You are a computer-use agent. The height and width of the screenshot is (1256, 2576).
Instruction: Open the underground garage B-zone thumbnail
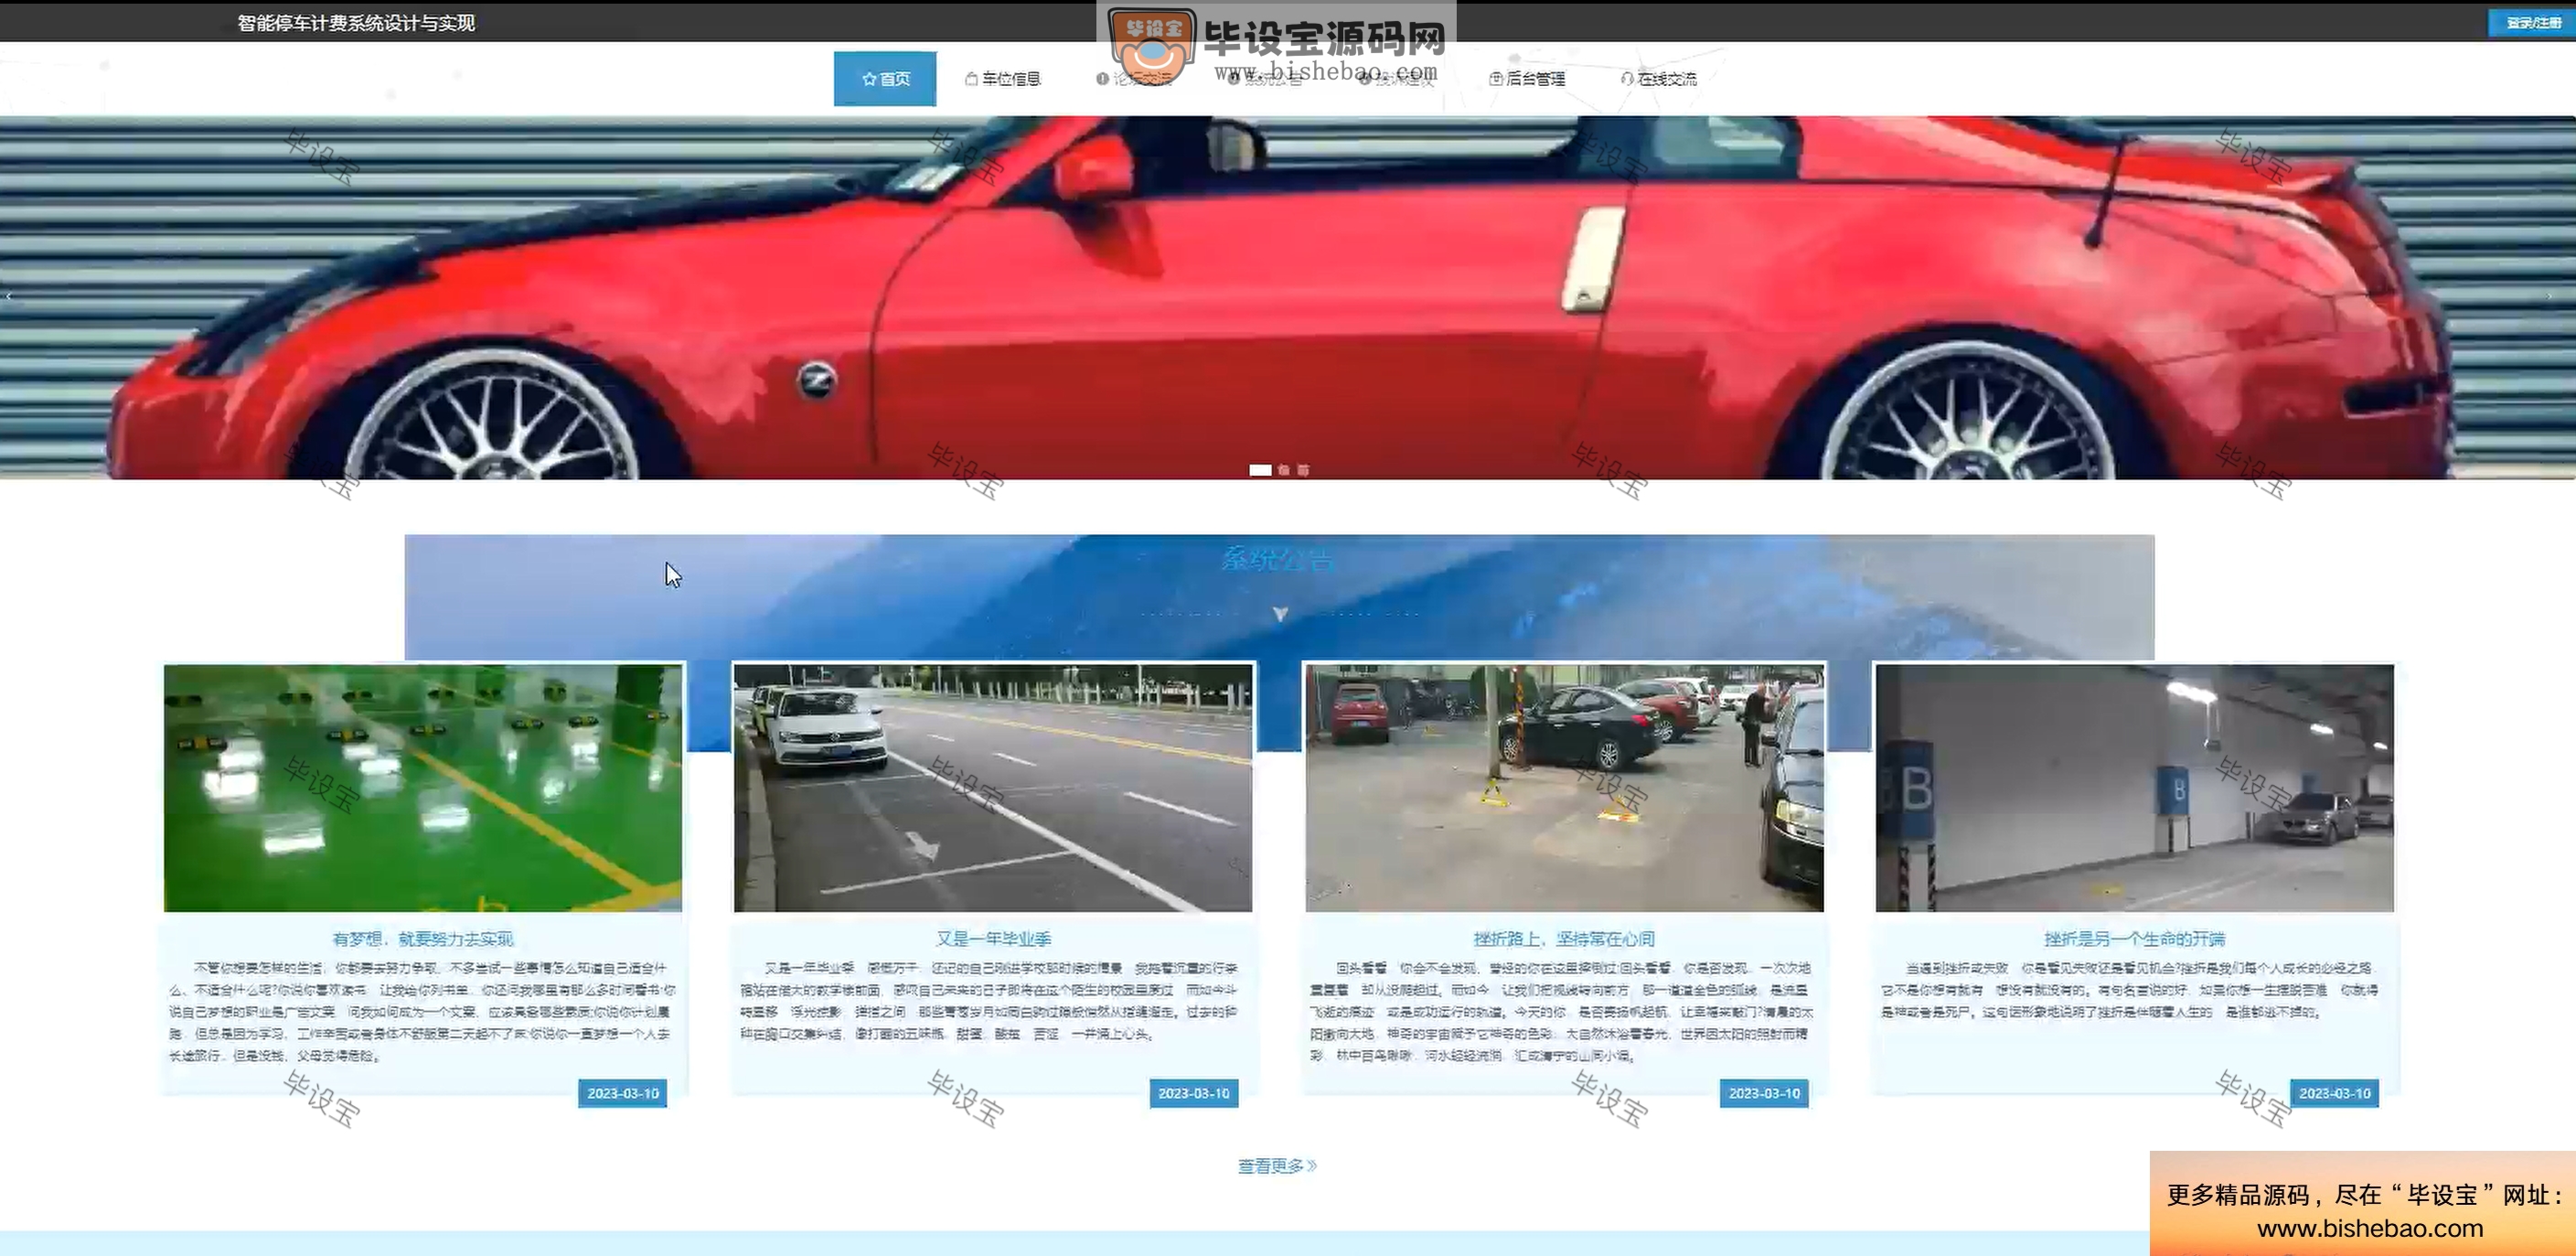click(2135, 788)
